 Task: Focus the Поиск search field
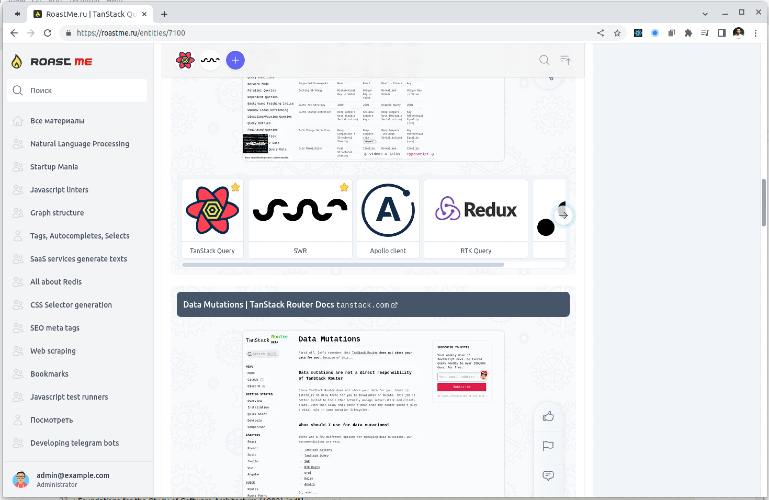tap(77, 90)
